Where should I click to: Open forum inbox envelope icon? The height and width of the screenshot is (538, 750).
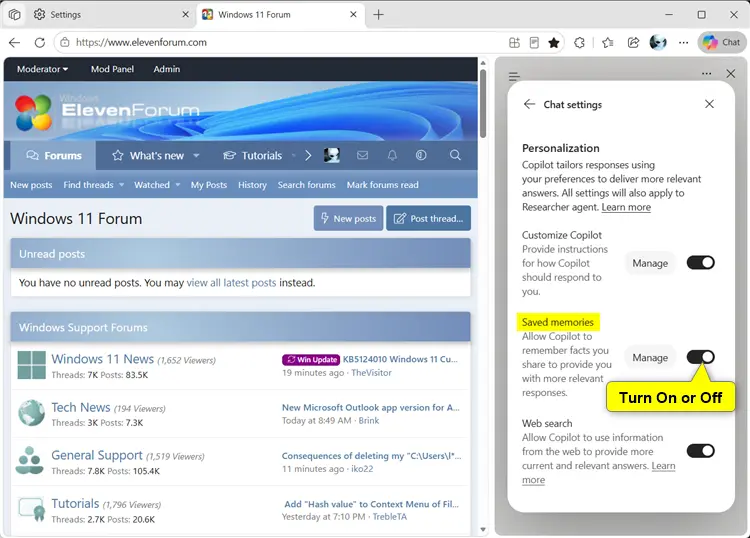(363, 155)
